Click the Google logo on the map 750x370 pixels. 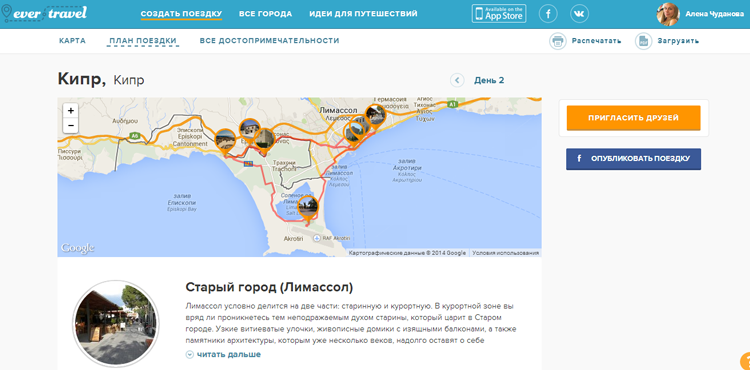point(77,248)
